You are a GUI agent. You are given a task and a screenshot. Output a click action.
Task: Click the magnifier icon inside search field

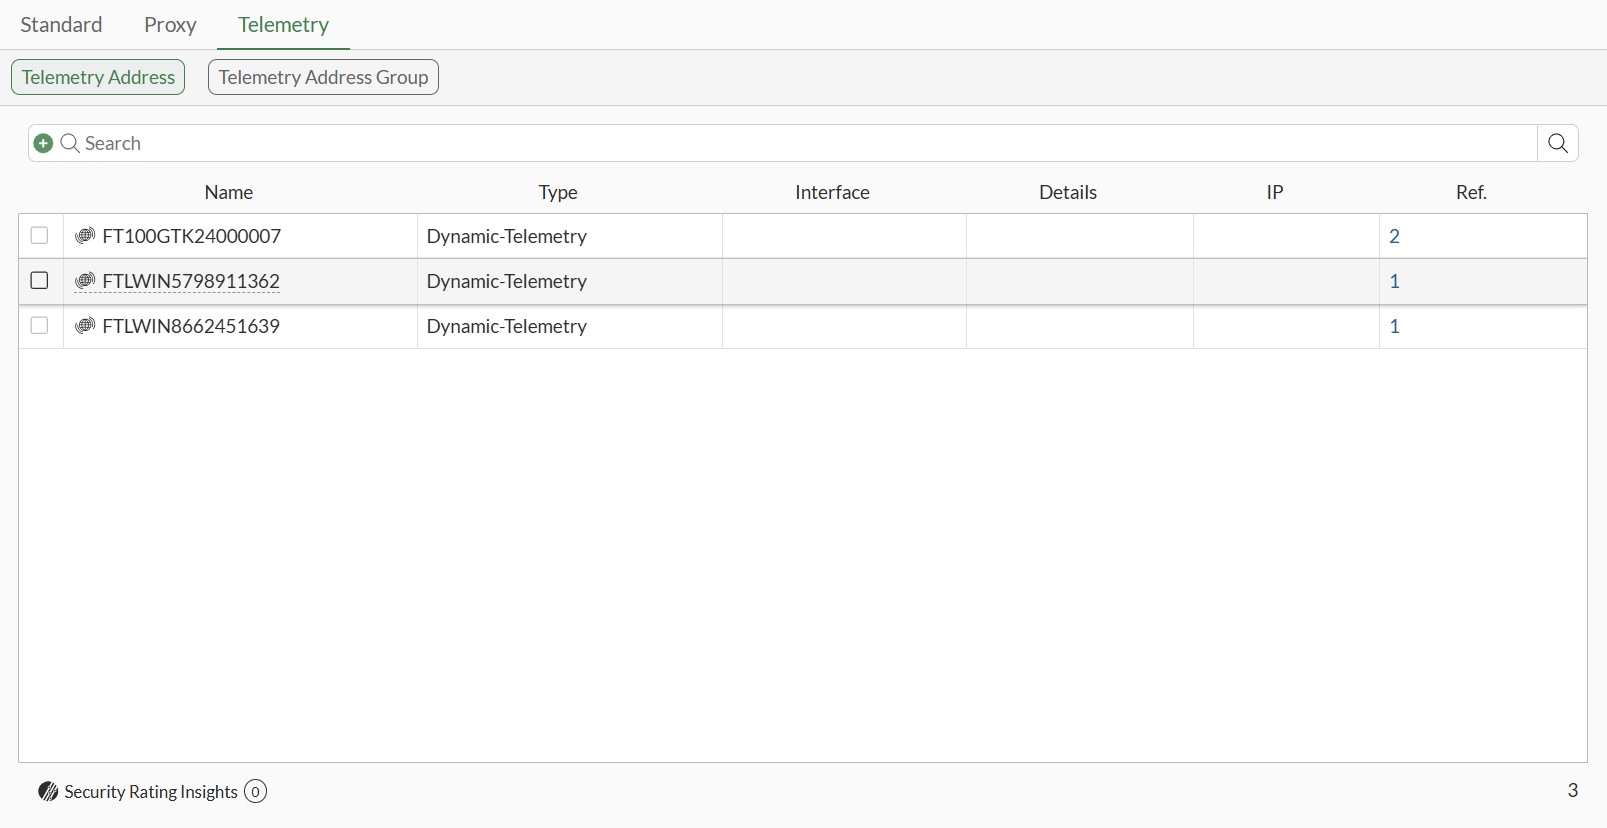(x=70, y=144)
